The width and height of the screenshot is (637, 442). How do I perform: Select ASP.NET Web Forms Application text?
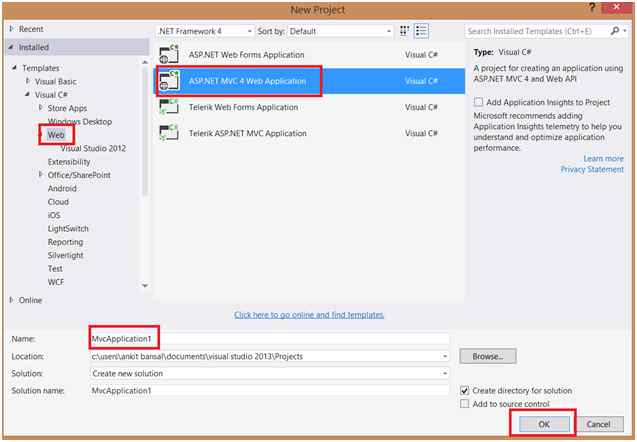pyautogui.click(x=247, y=54)
